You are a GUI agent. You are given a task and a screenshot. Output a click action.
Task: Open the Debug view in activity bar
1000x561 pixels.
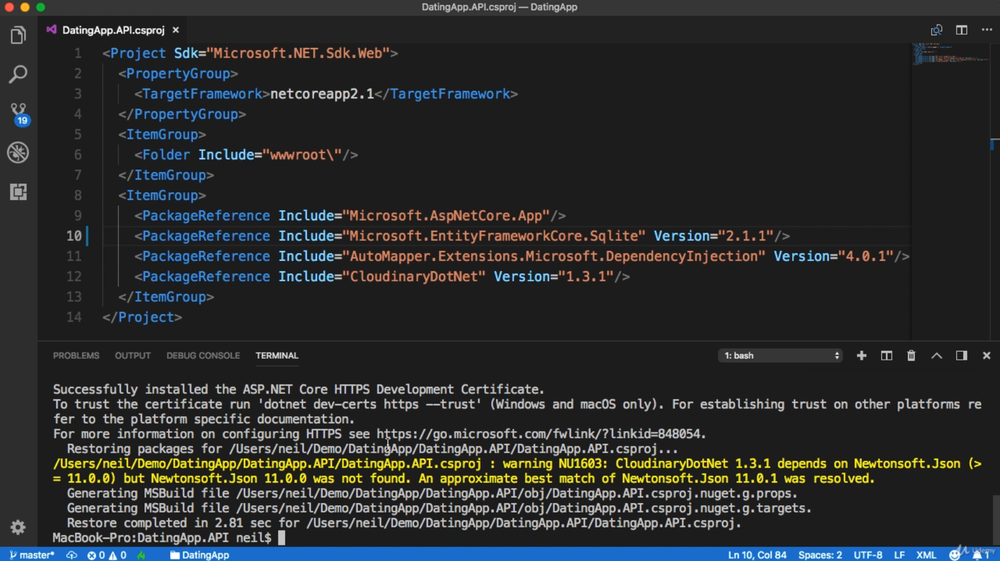[x=18, y=153]
